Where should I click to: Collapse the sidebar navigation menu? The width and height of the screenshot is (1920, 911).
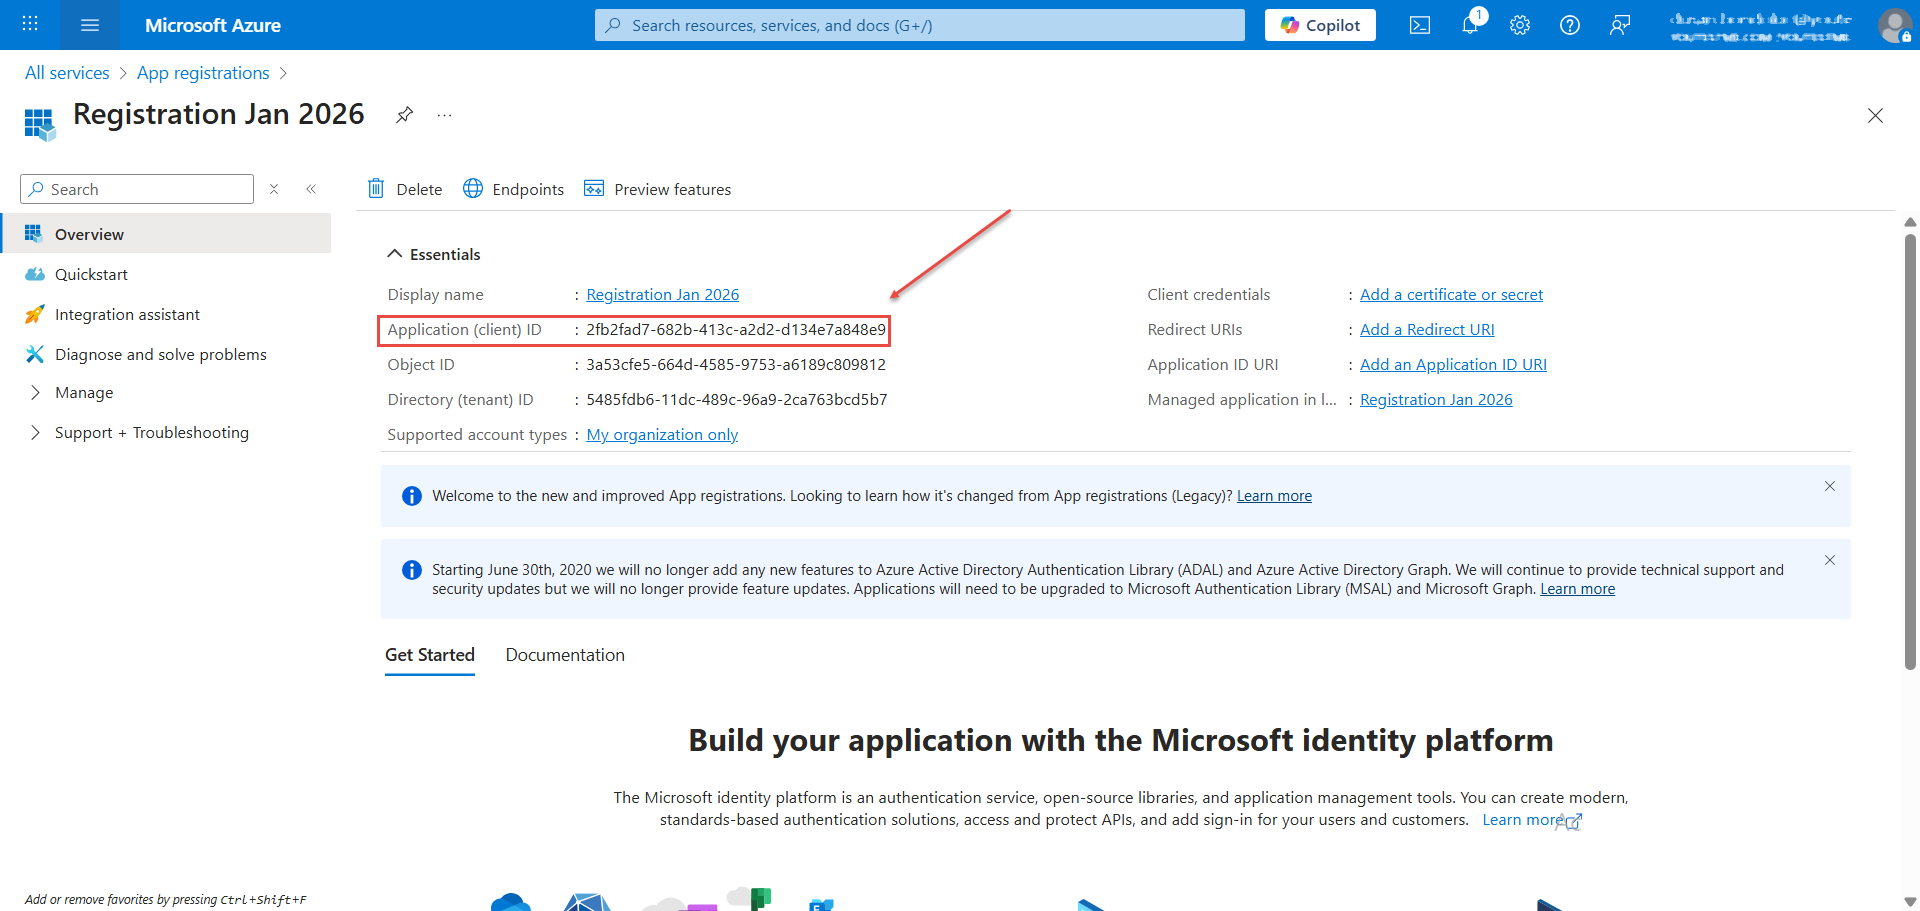(x=311, y=189)
